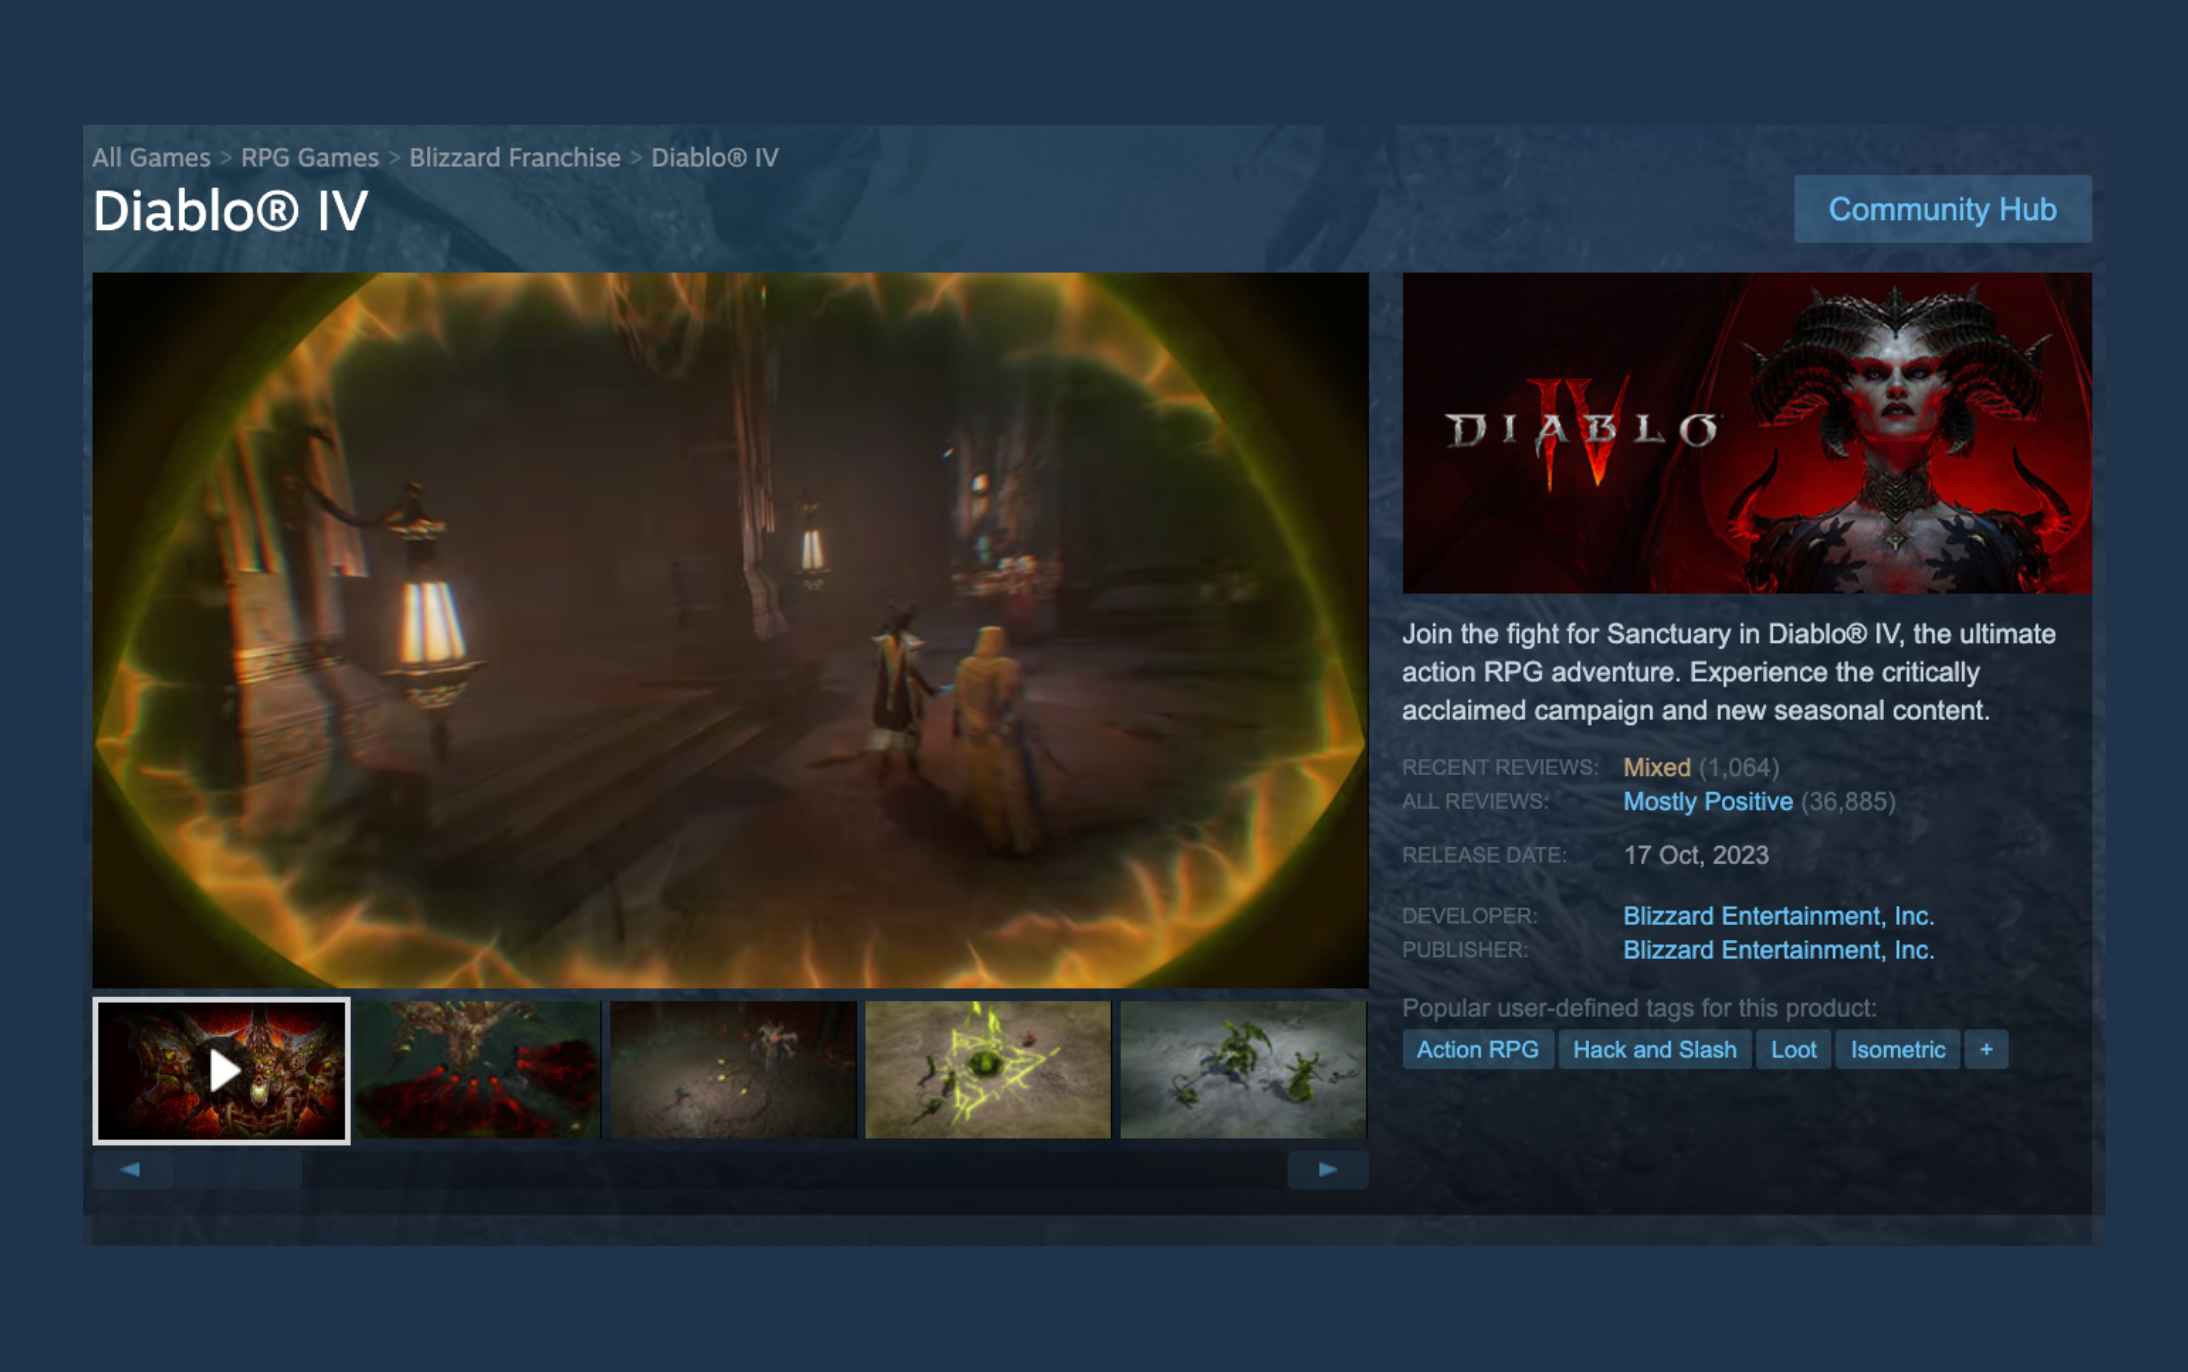Open publisher Blizzard Entertainment, Inc. page
The height and width of the screenshot is (1372, 2188).
1778,950
